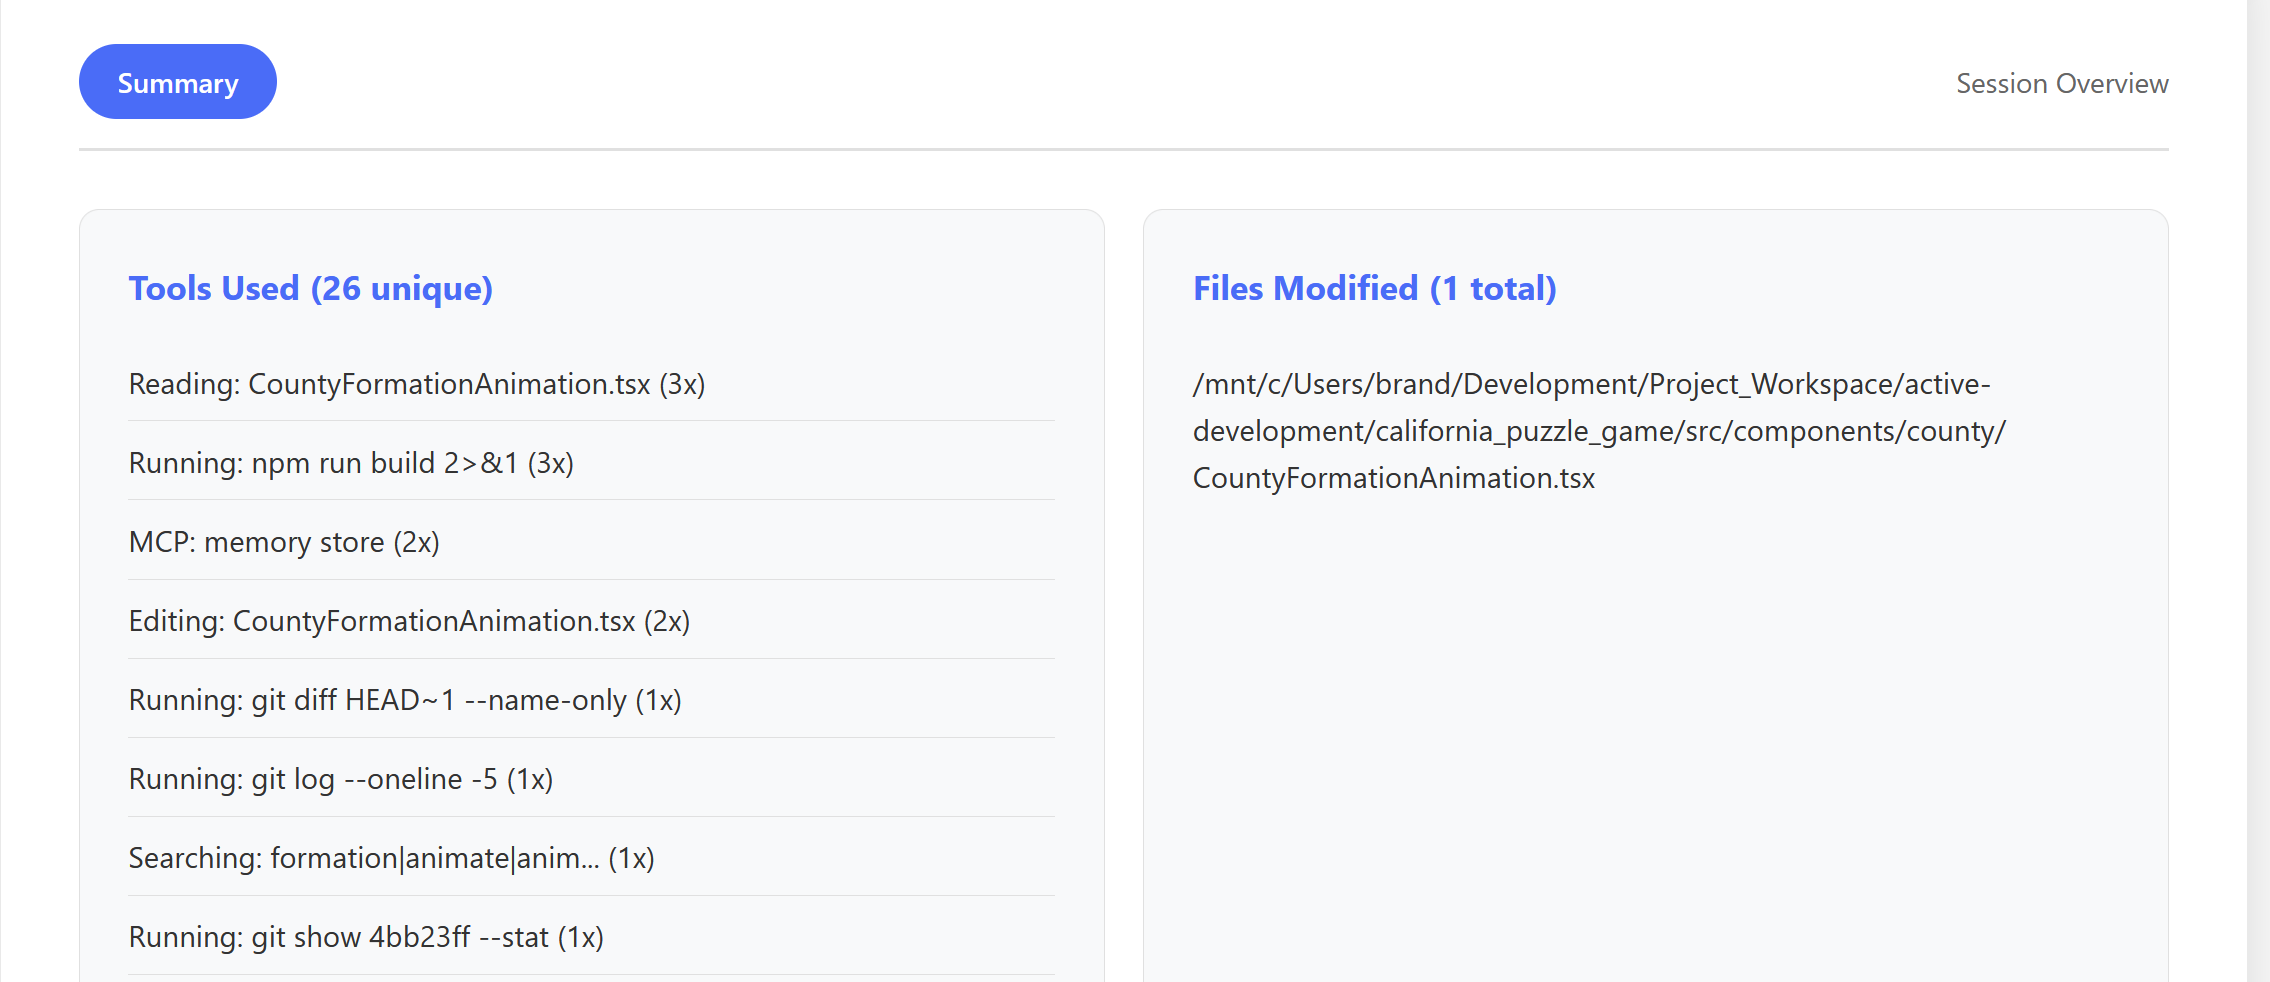Click the Tools Used (26 unique) heading

coord(310,288)
